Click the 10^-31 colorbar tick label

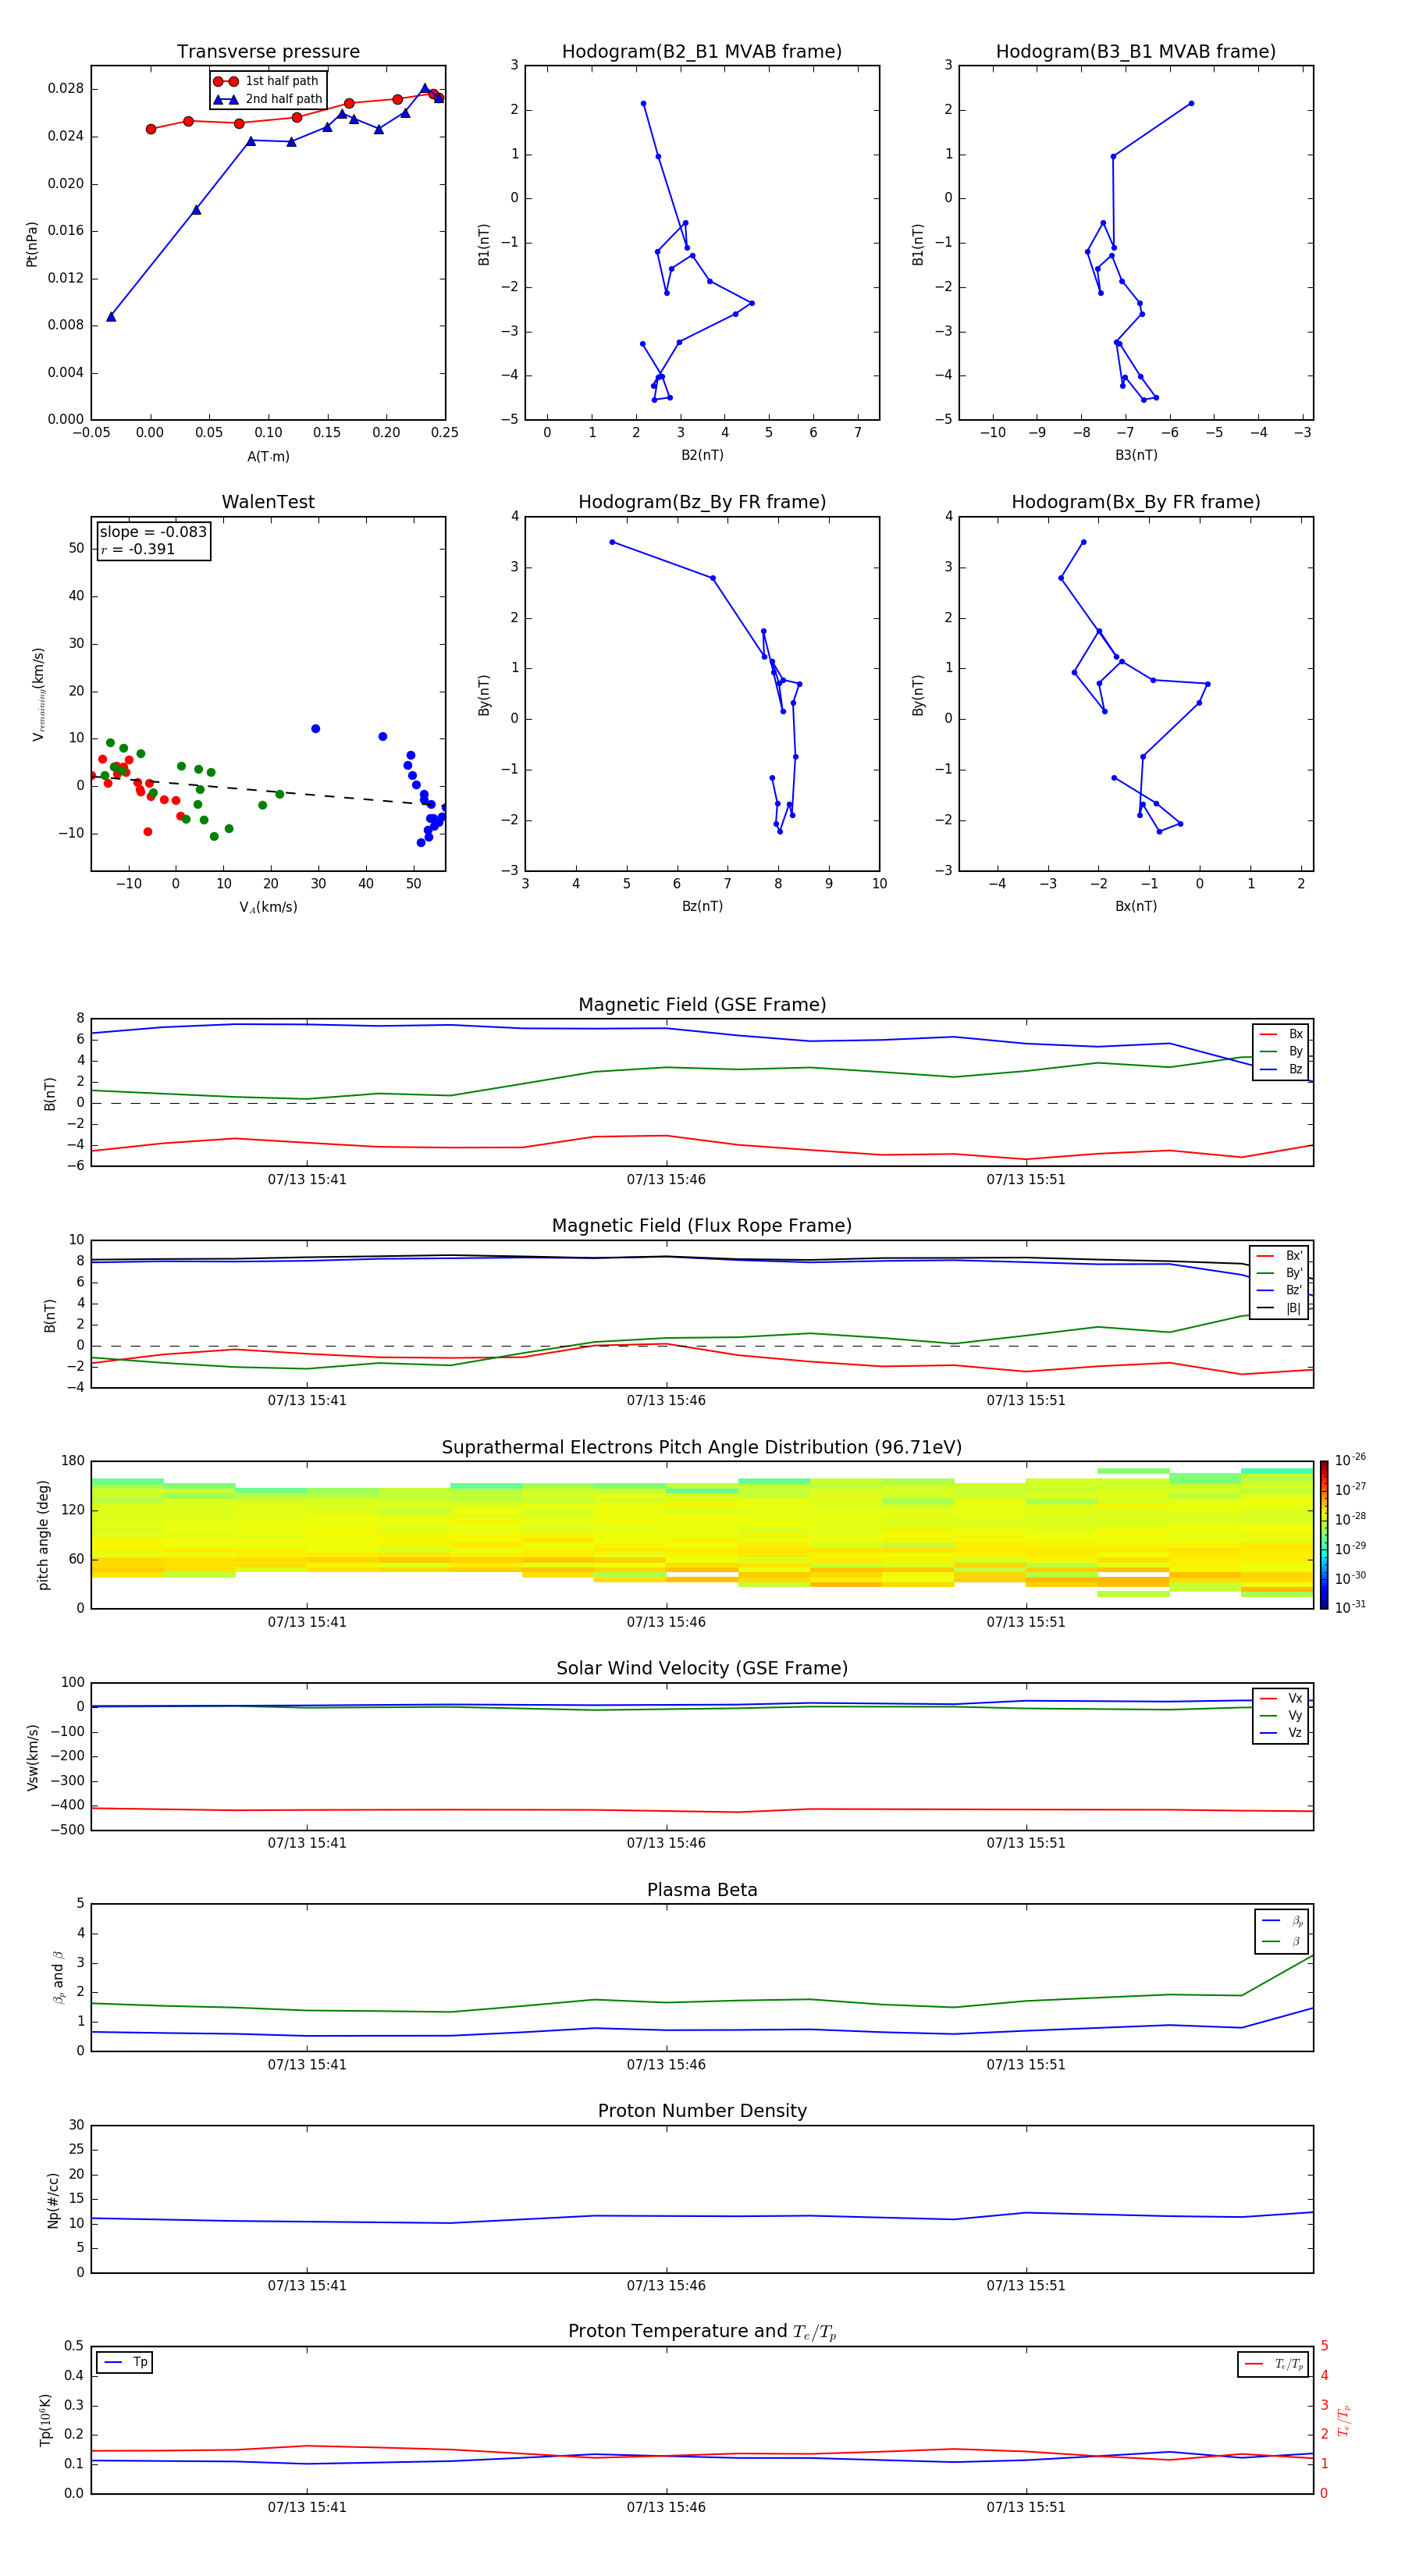point(1350,1607)
